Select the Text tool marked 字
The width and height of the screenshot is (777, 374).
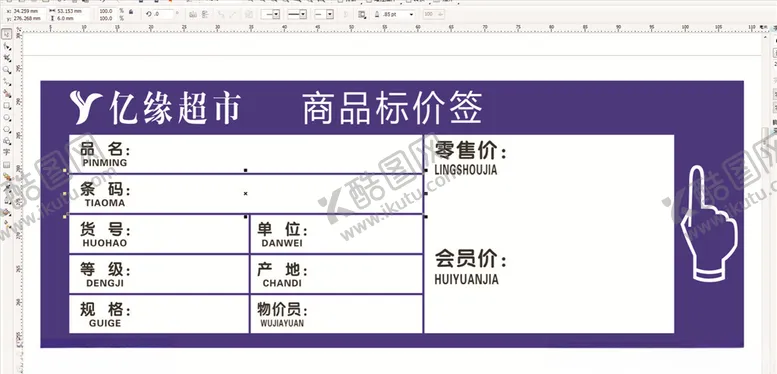(x=7, y=153)
